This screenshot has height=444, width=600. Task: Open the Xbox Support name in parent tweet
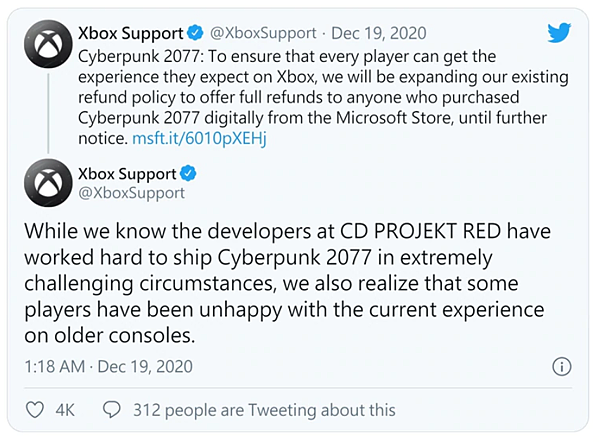[x=131, y=33]
